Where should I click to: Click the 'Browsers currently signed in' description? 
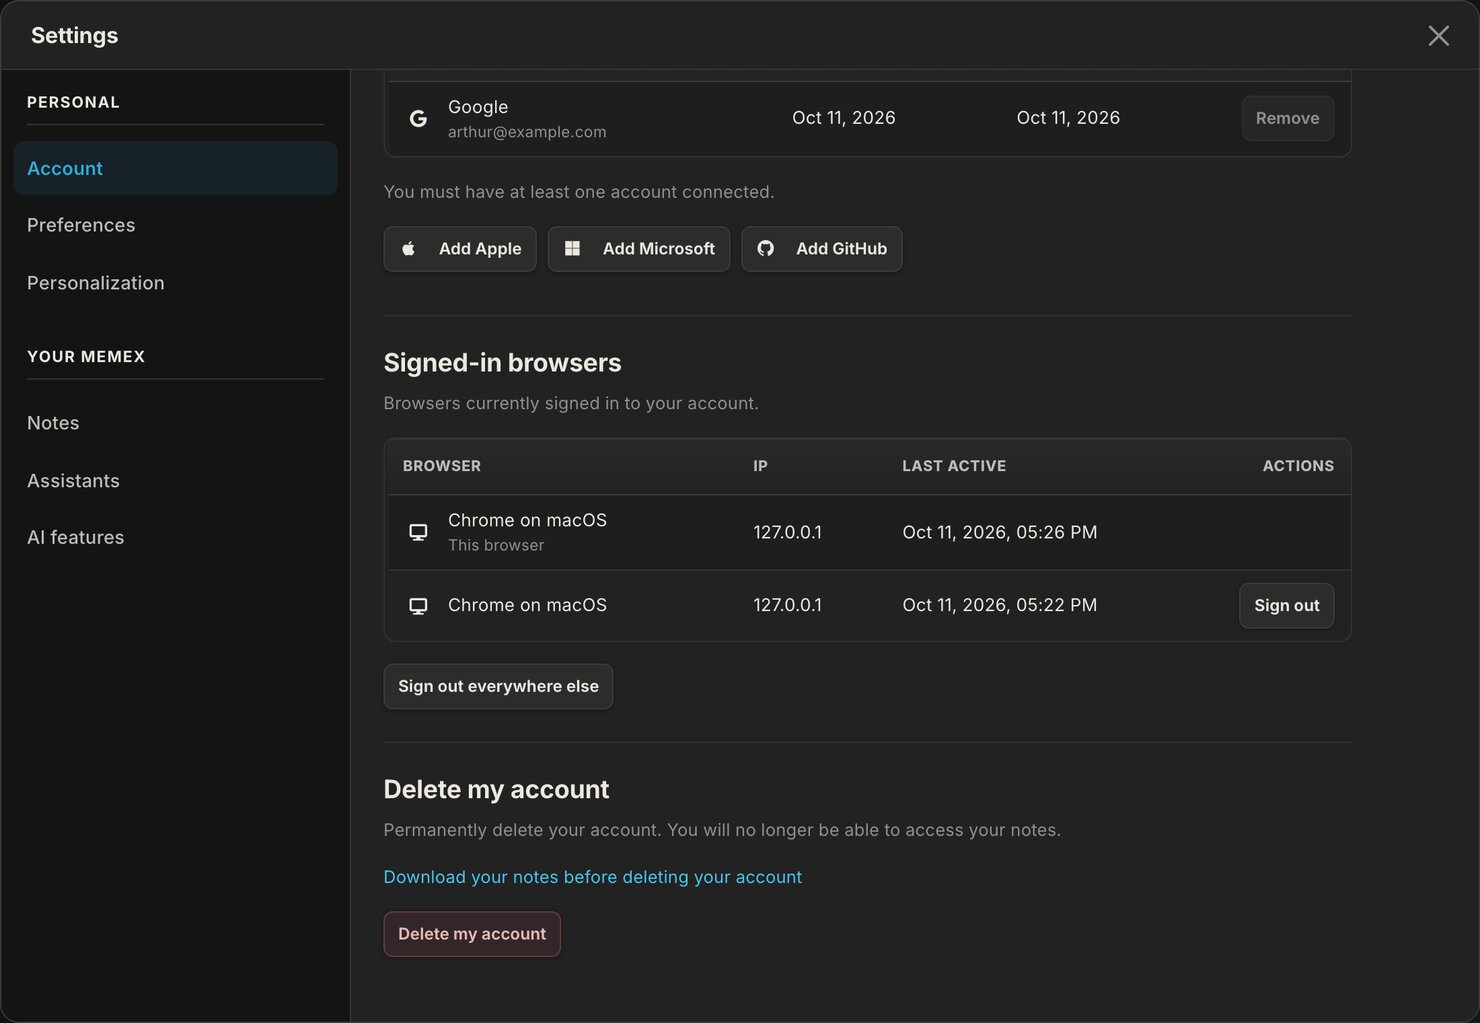tap(571, 403)
